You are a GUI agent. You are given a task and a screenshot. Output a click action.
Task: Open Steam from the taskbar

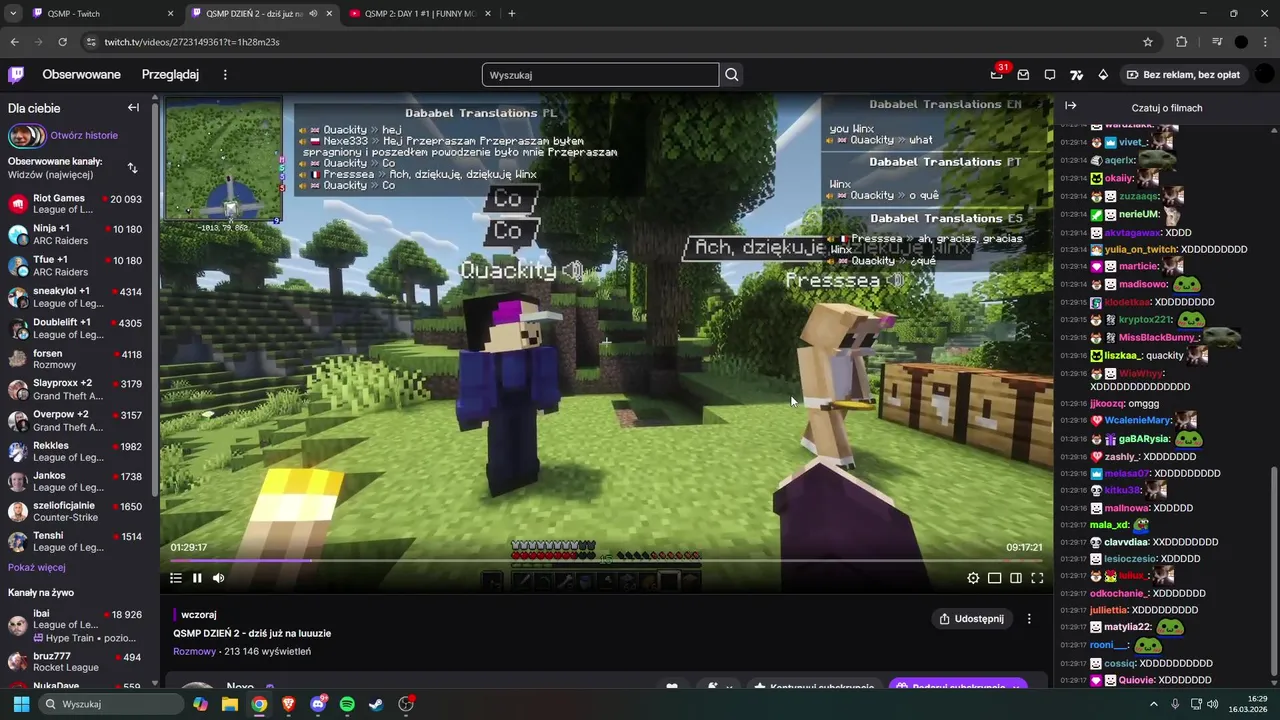[376, 704]
